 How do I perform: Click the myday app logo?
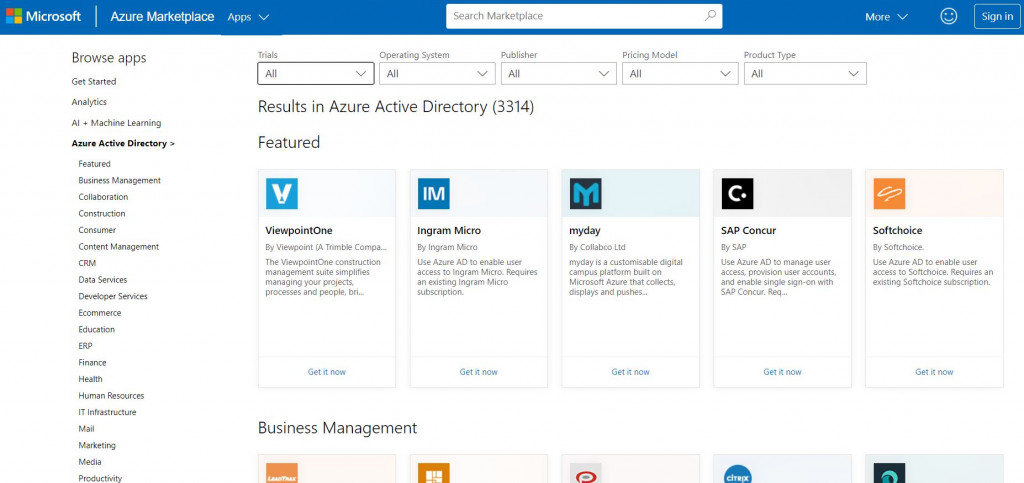(x=585, y=193)
